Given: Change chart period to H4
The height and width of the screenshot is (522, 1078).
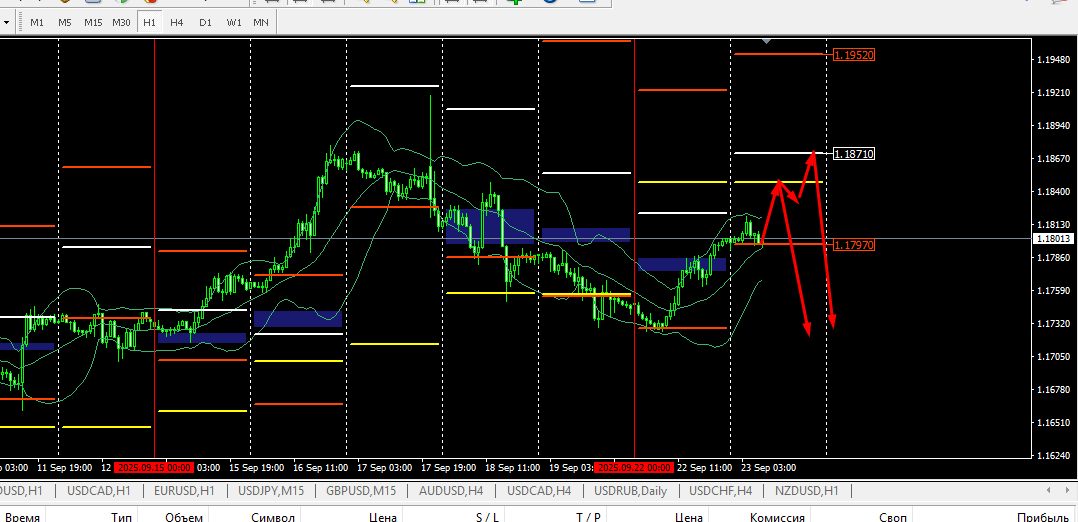Looking at the screenshot, I should [x=177, y=23].
